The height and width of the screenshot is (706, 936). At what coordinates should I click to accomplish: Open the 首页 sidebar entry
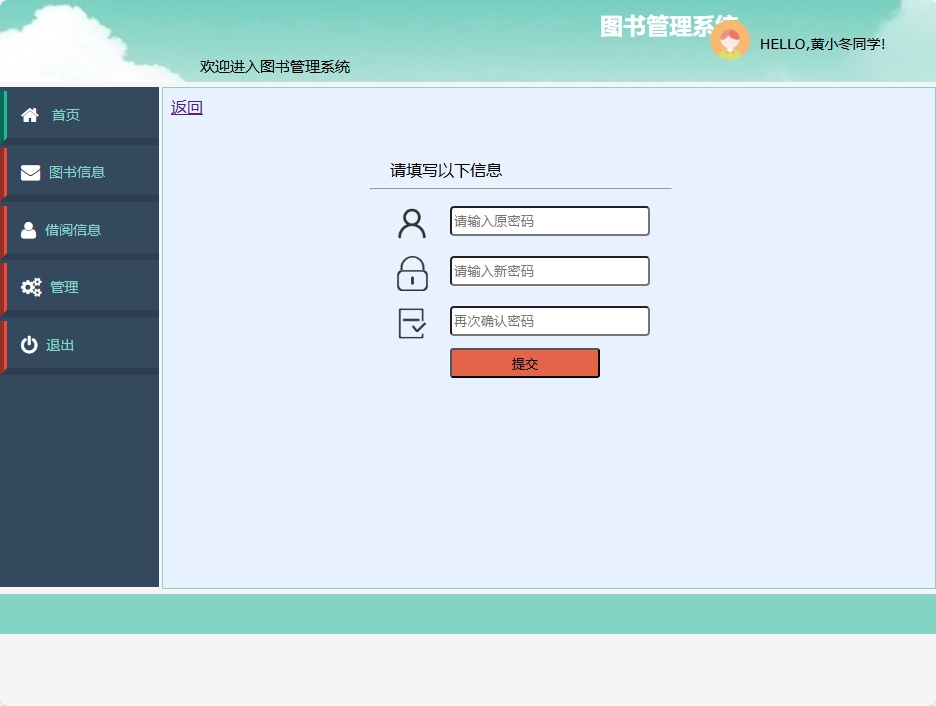[65, 114]
